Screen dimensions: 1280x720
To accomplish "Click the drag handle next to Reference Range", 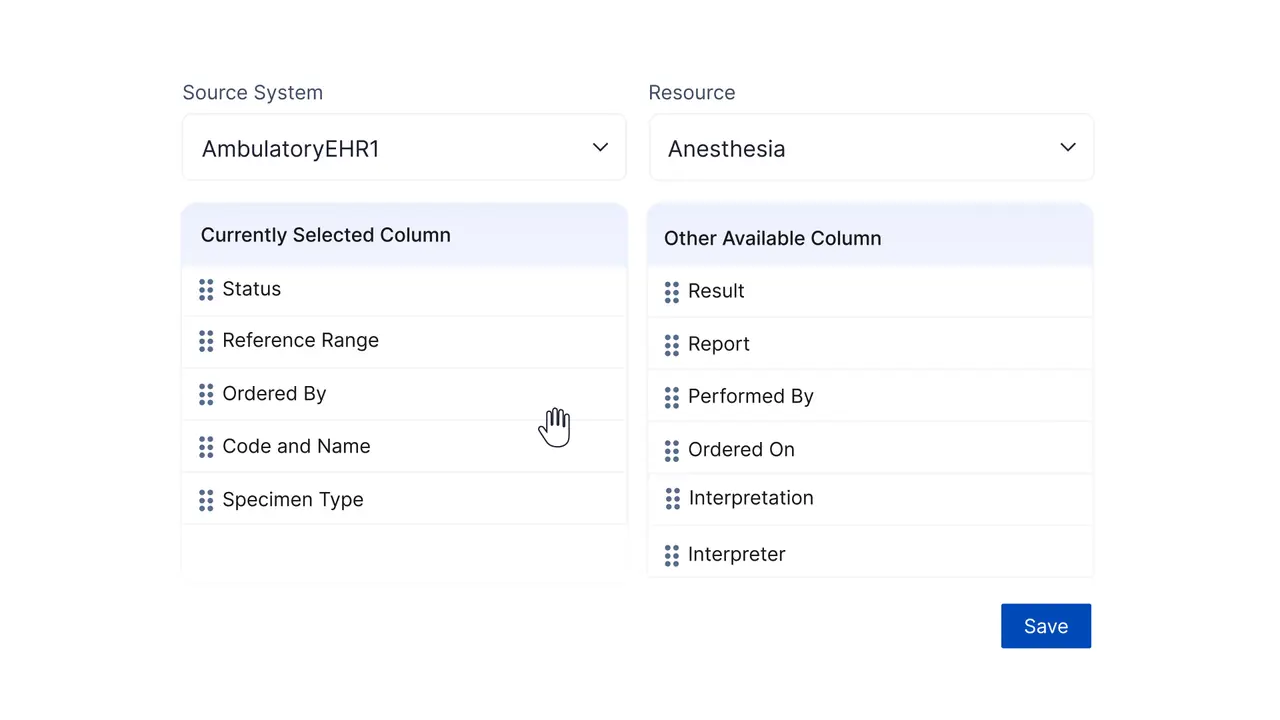I will 206,341.
